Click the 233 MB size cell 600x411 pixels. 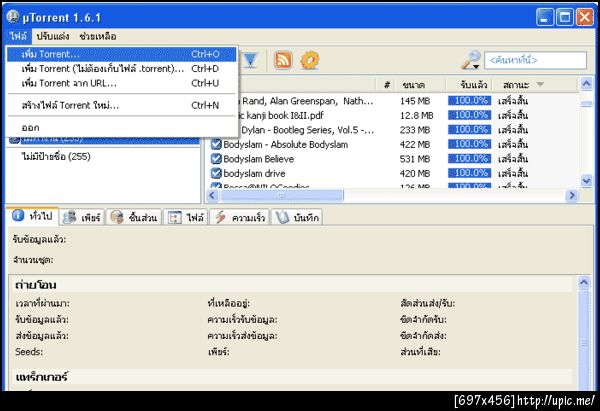415,130
